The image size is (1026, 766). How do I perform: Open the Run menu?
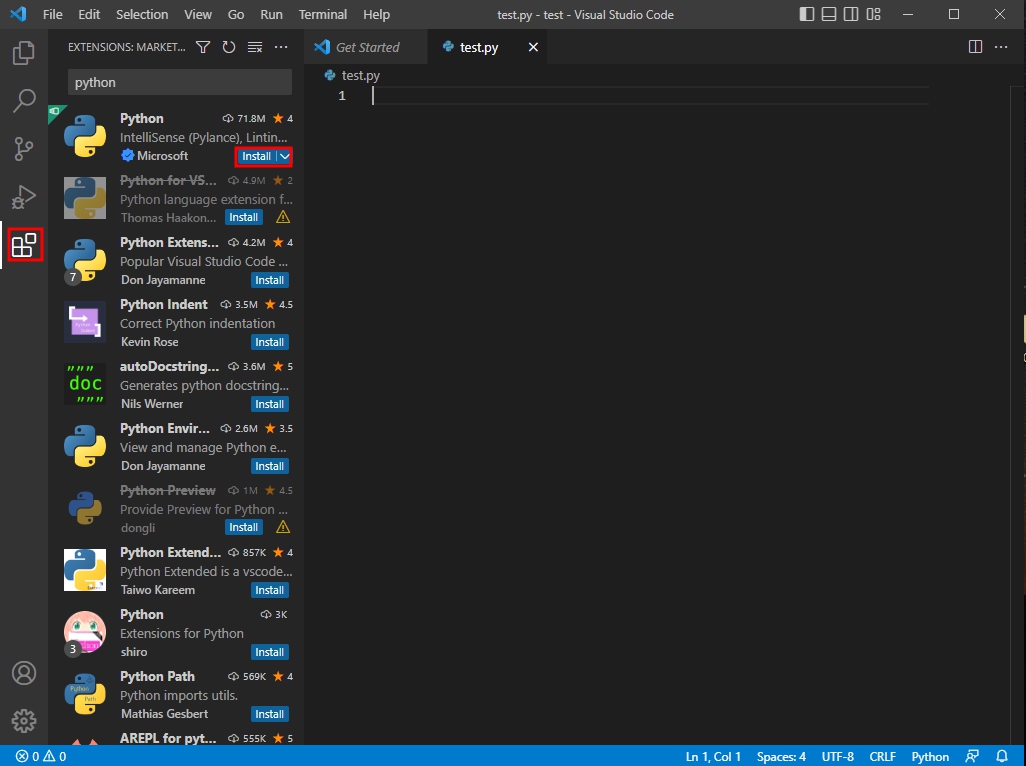click(272, 14)
